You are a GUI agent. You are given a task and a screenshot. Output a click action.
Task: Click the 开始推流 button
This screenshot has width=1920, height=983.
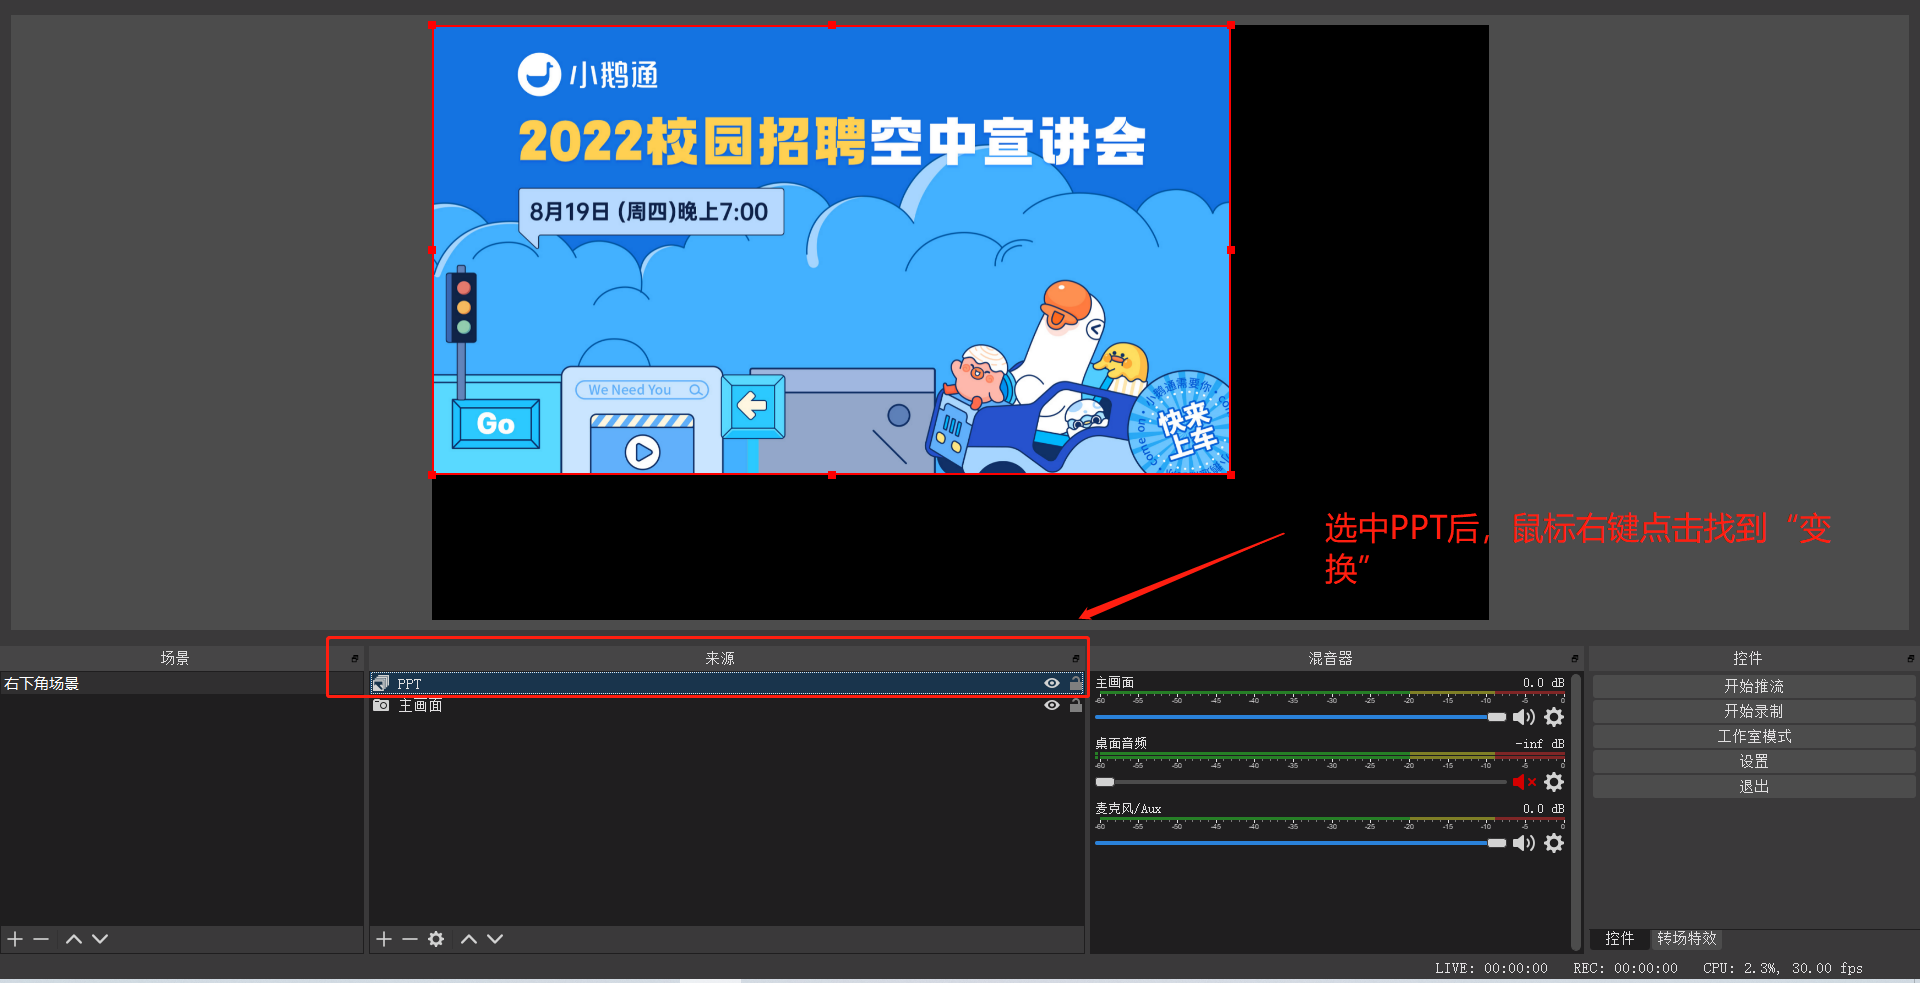pyautogui.click(x=1754, y=686)
